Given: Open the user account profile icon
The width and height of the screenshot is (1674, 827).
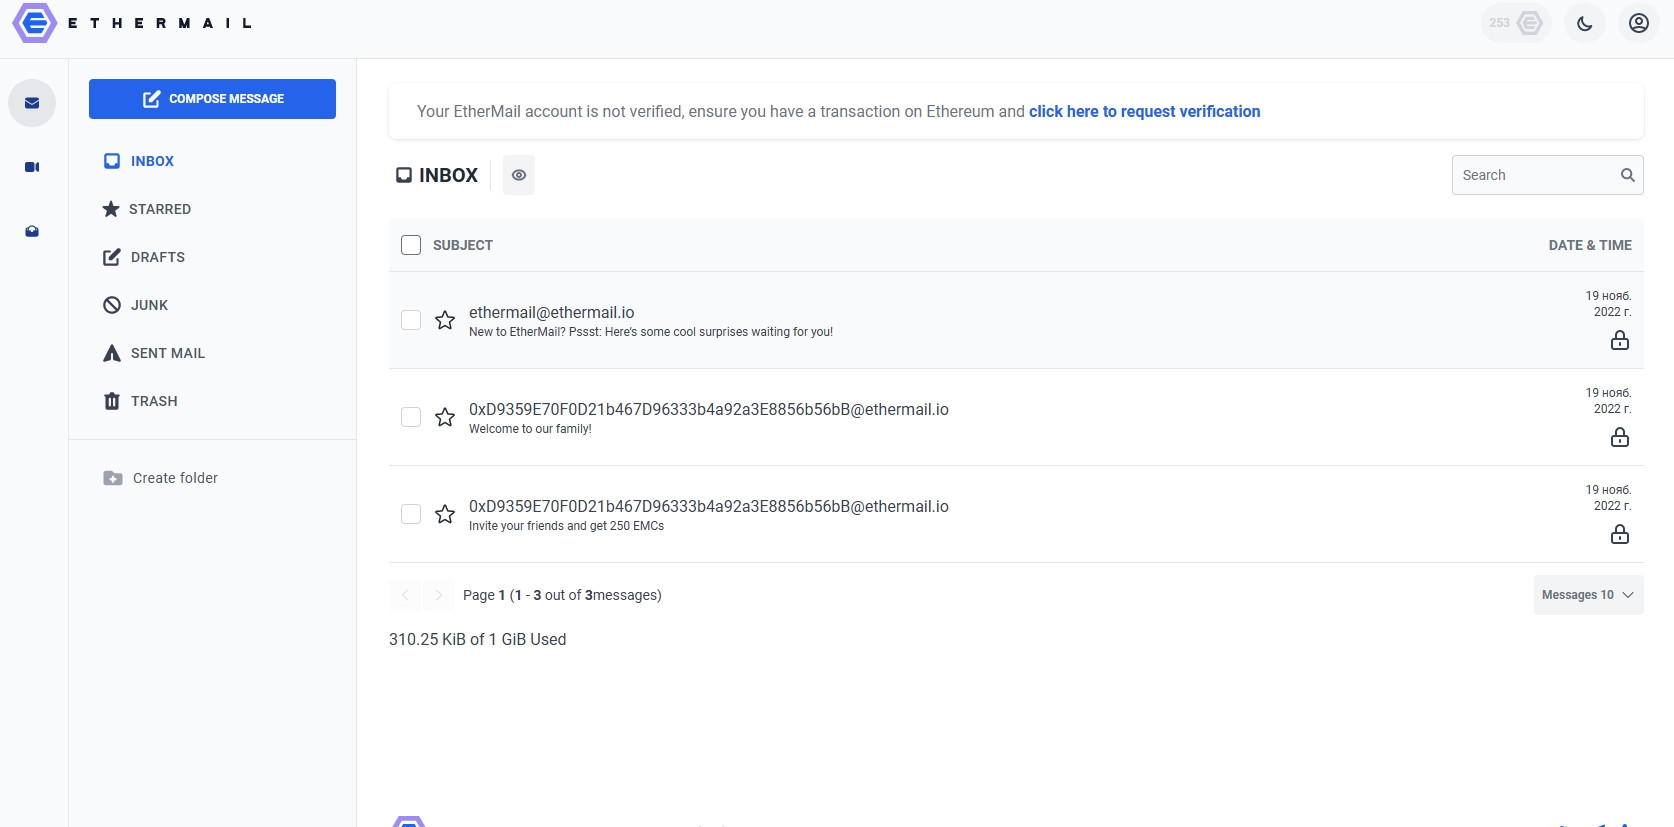Looking at the screenshot, I should tap(1639, 23).
